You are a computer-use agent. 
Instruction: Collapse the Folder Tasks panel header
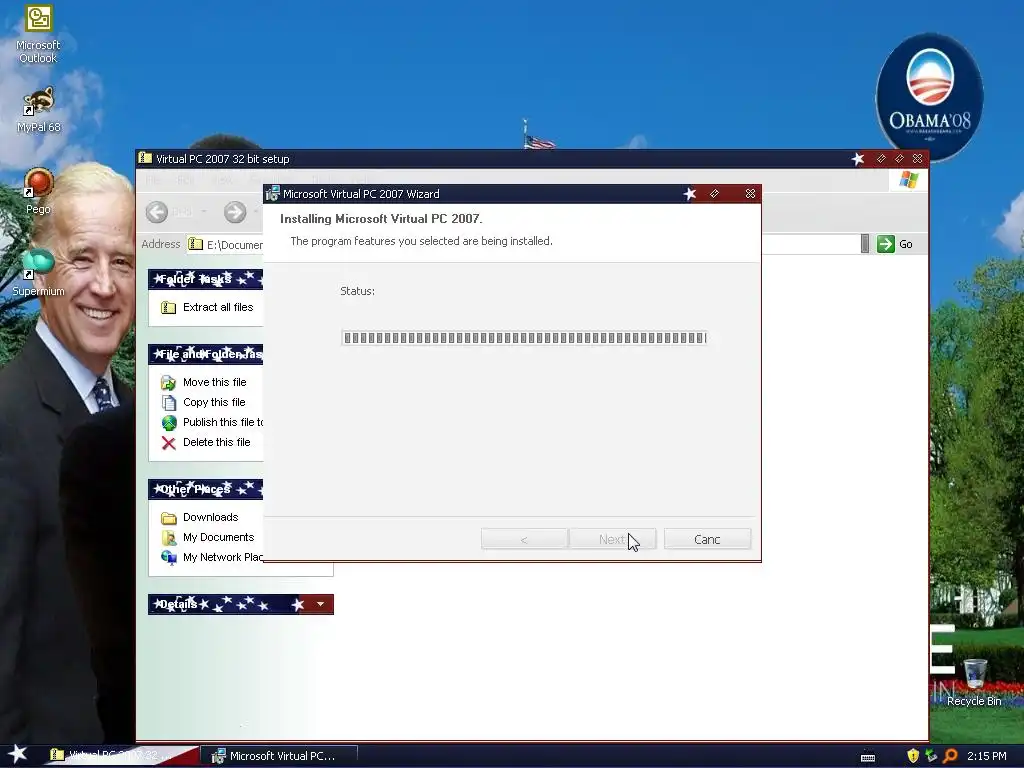tap(205, 279)
